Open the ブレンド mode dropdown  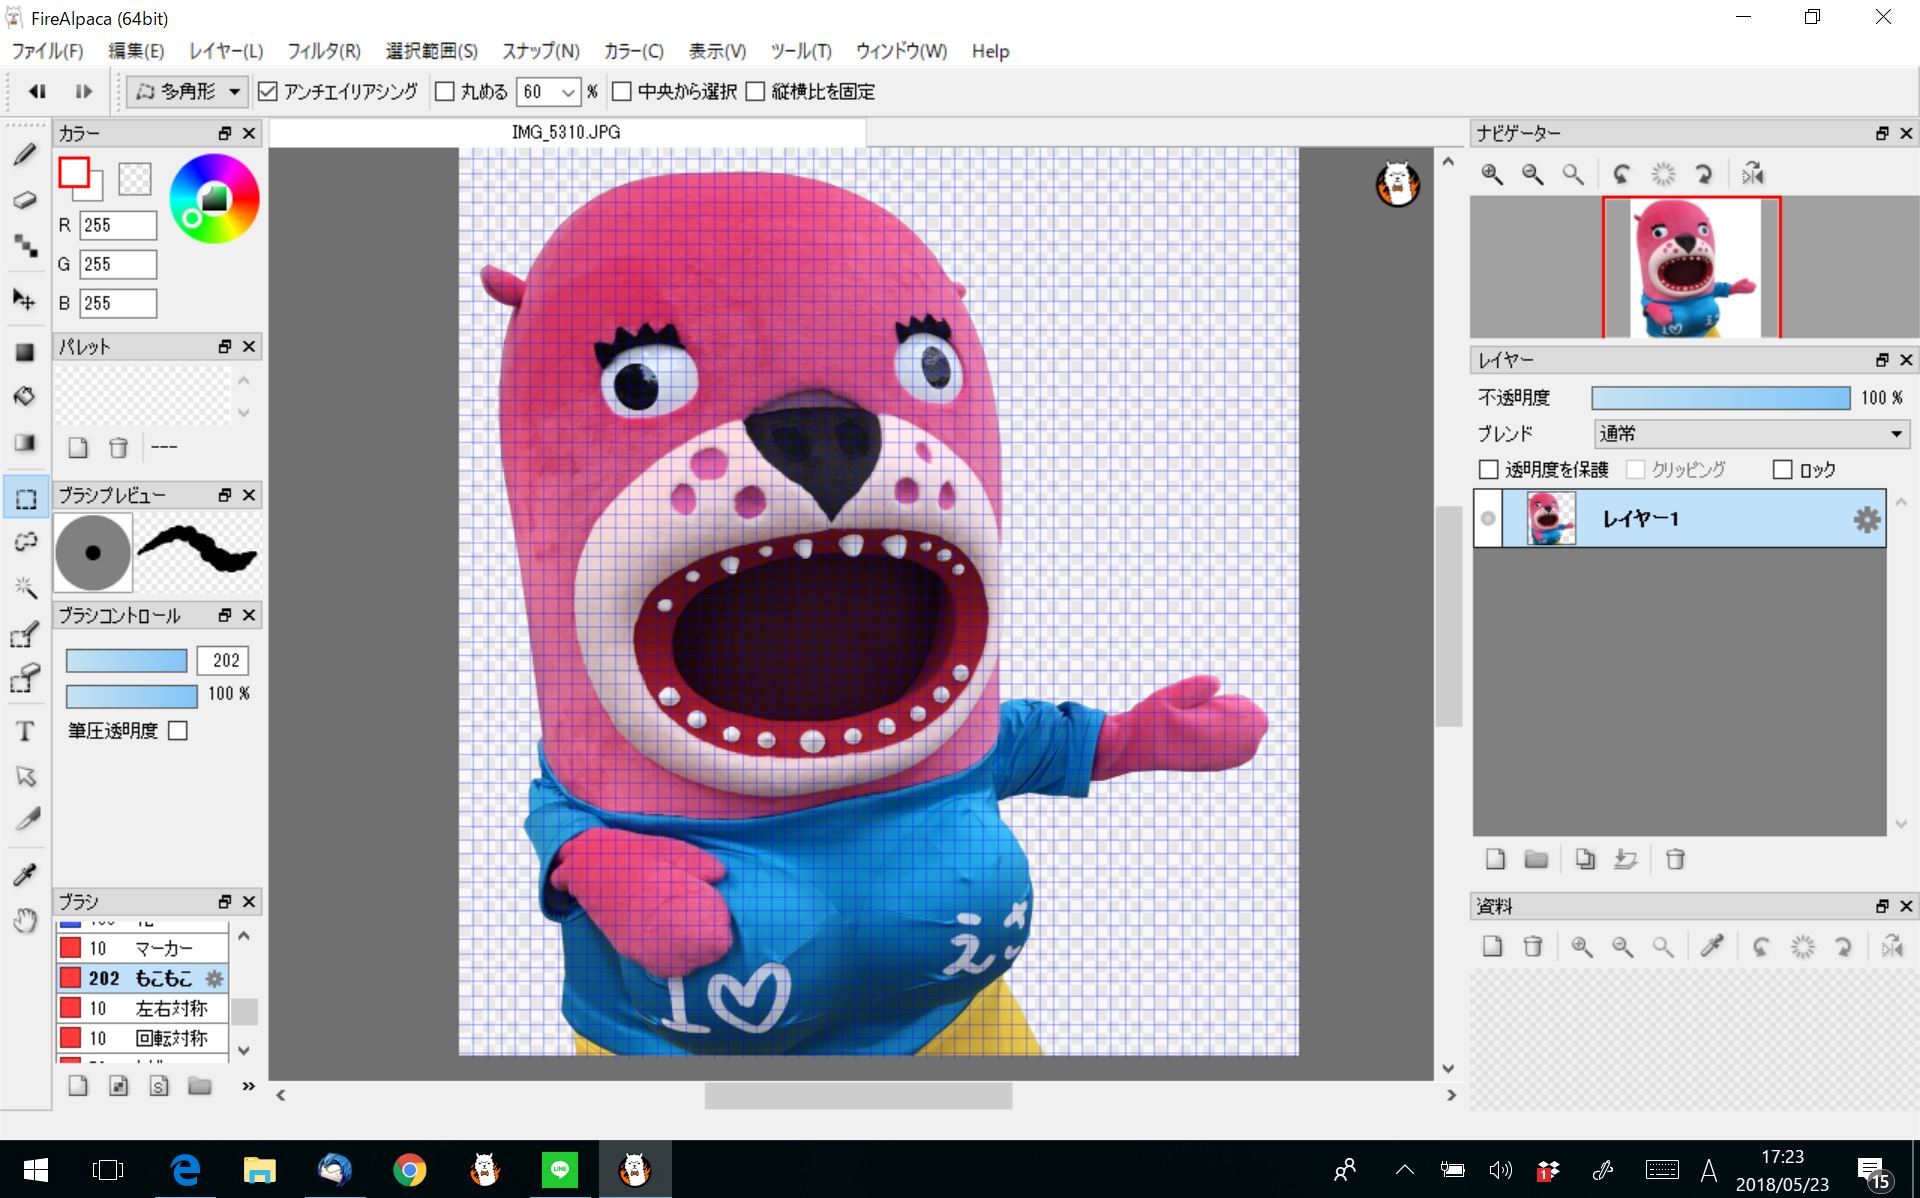point(1751,434)
